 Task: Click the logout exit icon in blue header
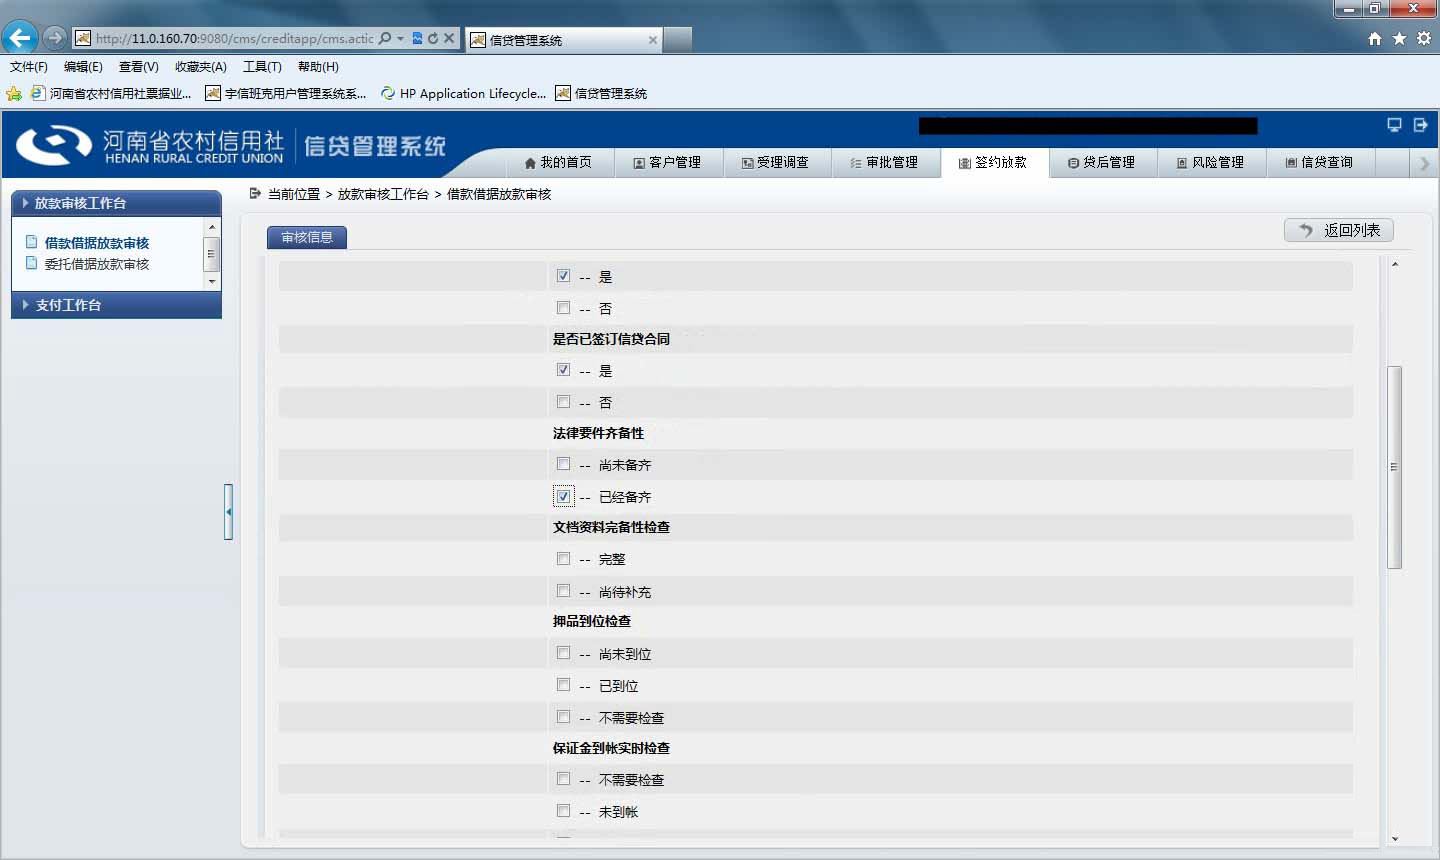point(1421,125)
